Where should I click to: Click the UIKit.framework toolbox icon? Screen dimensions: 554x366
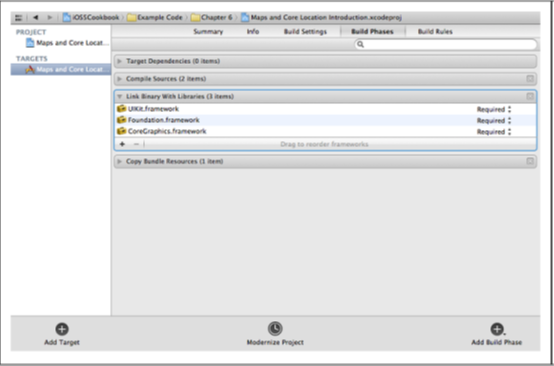tap(122, 109)
